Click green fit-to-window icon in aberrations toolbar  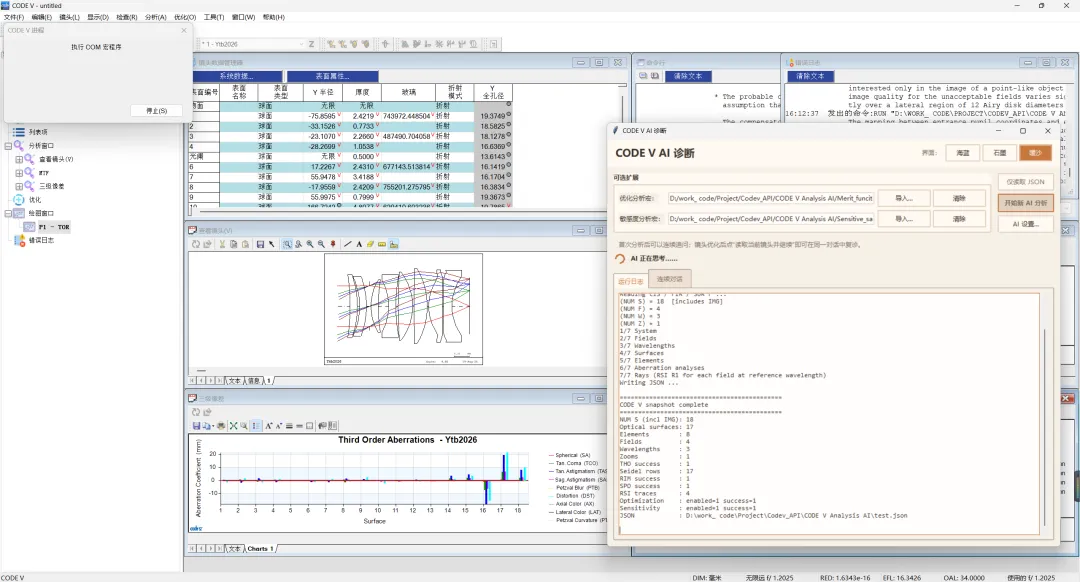coord(233,426)
